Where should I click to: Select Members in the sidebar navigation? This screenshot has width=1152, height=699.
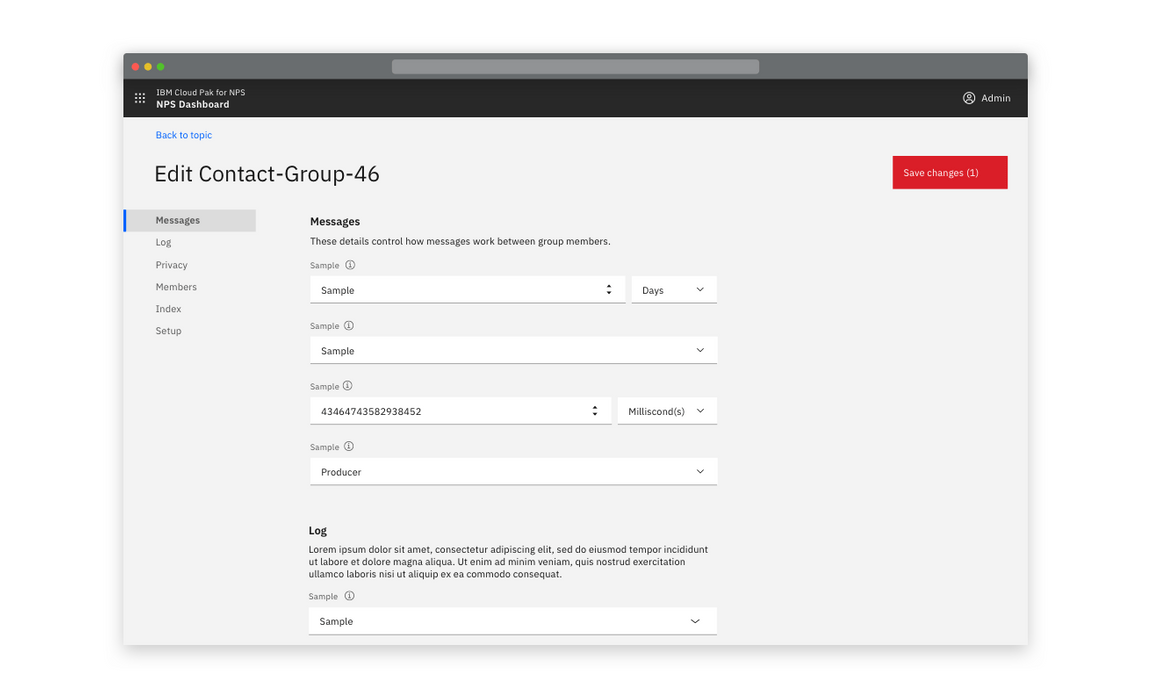click(176, 286)
